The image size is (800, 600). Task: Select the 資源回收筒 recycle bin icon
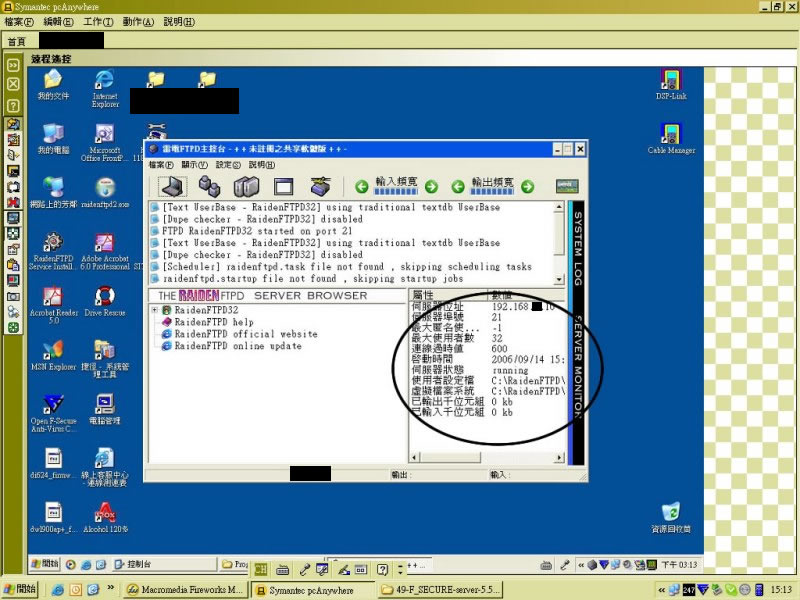click(x=671, y=518)
